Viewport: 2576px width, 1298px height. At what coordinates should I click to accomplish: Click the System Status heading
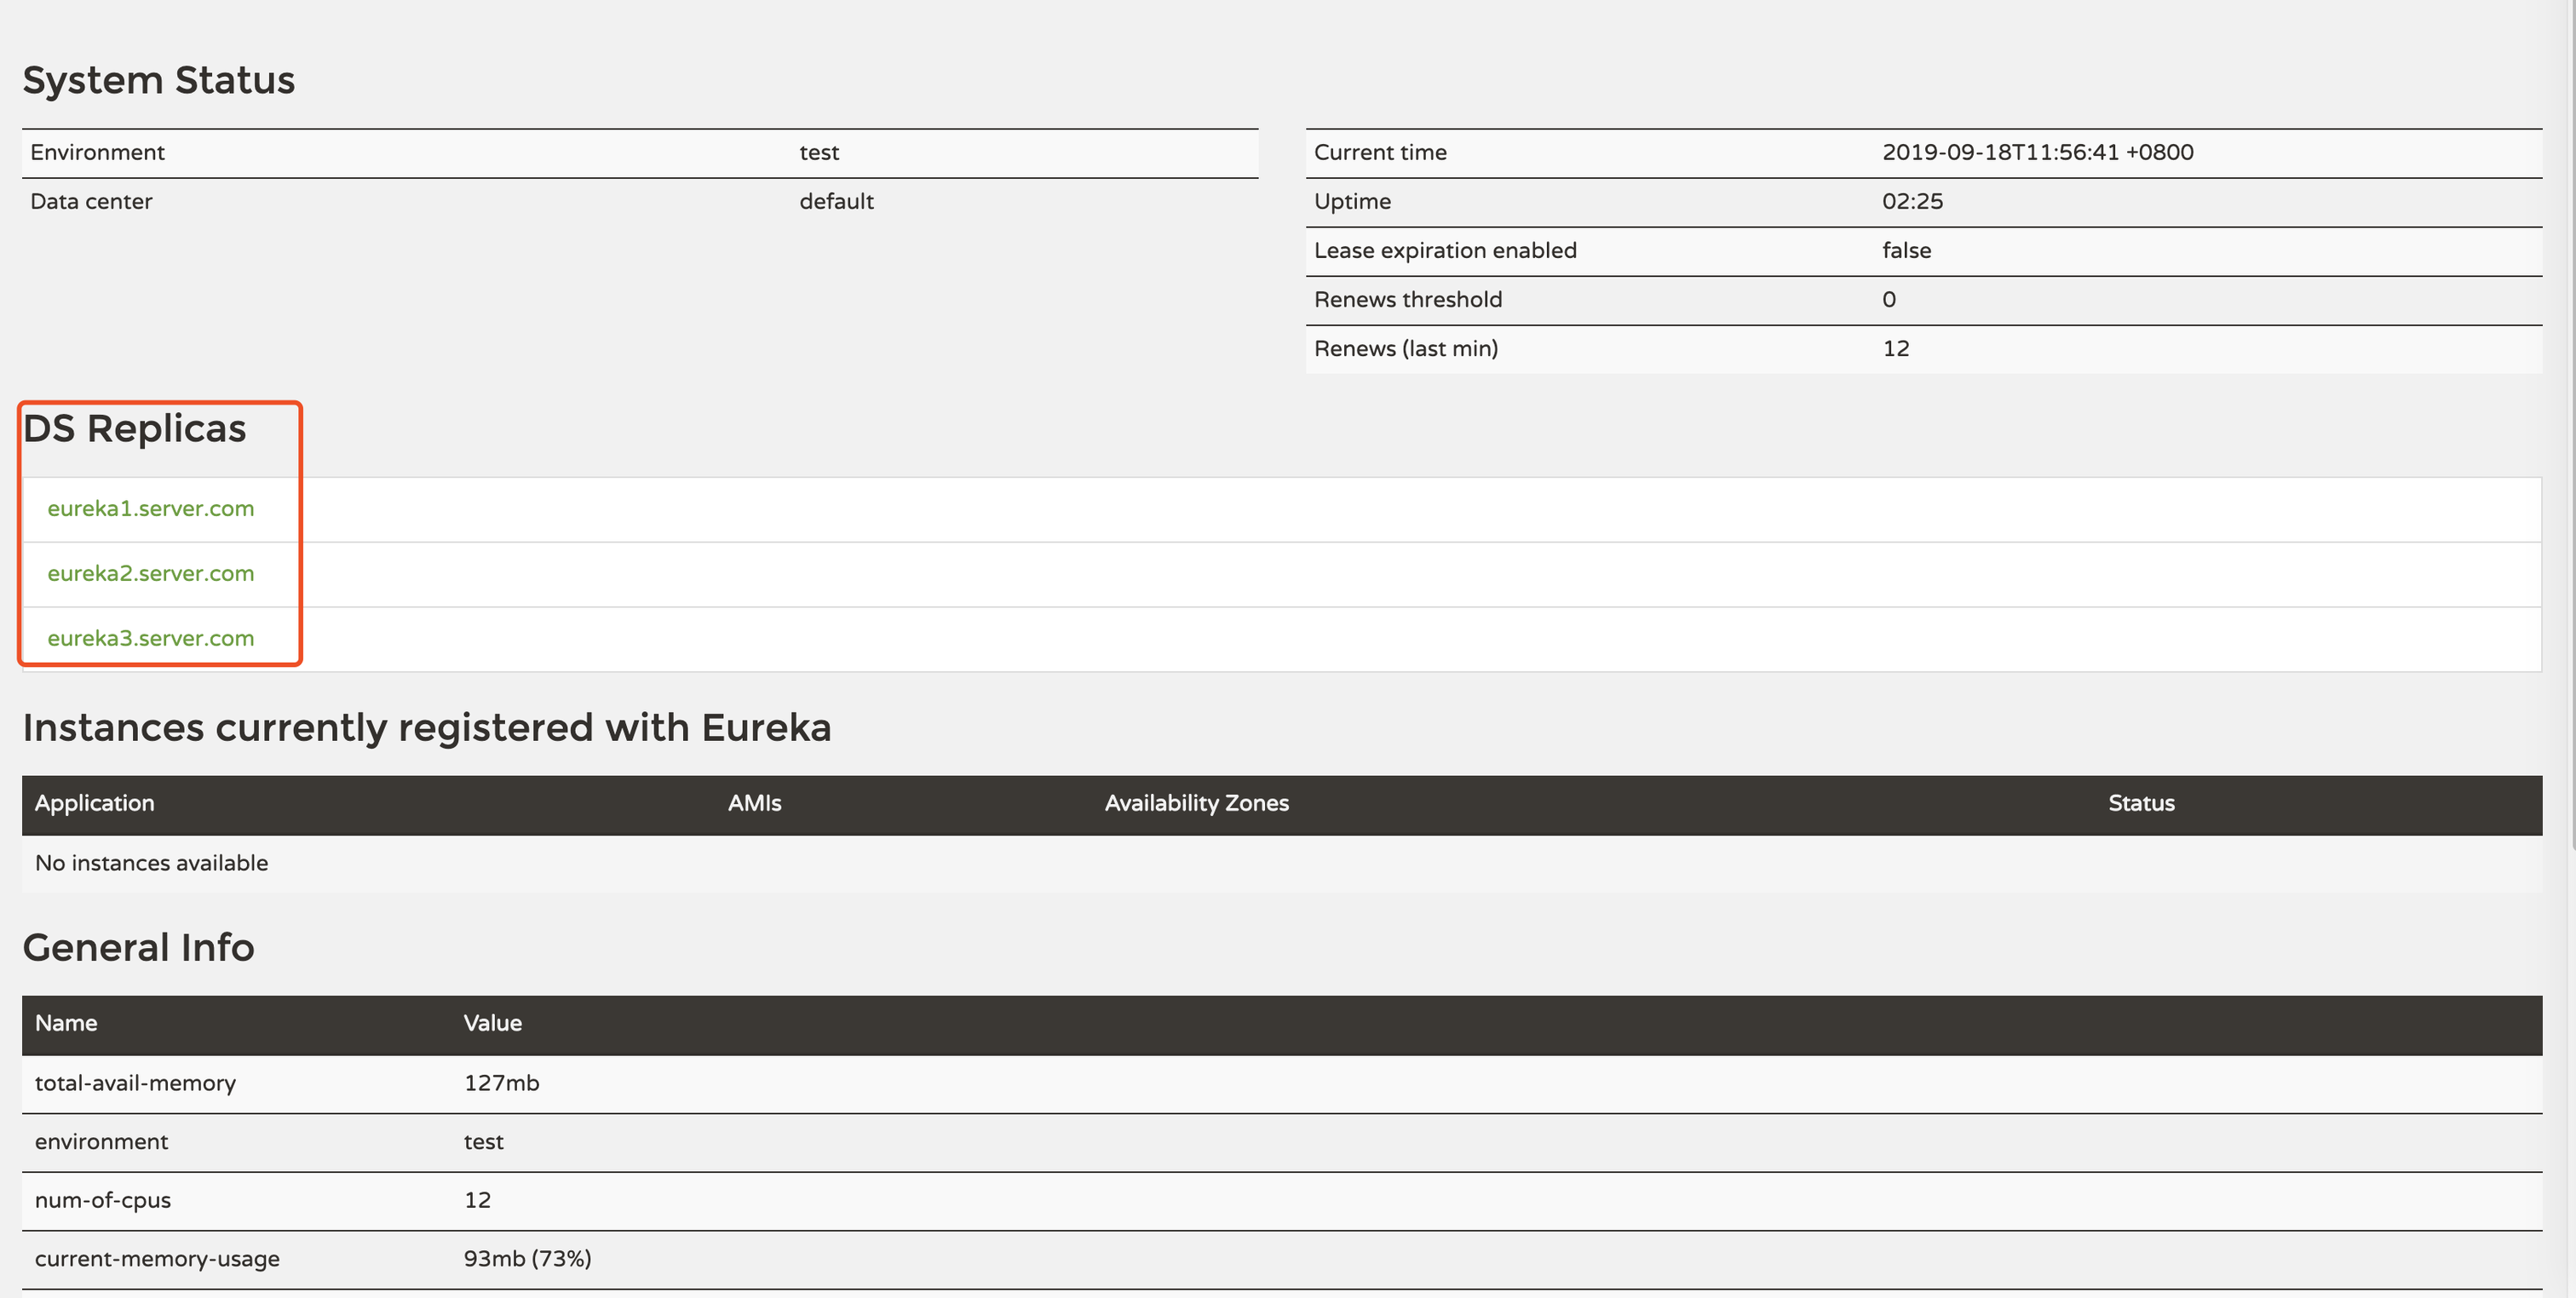click(159, 80)
